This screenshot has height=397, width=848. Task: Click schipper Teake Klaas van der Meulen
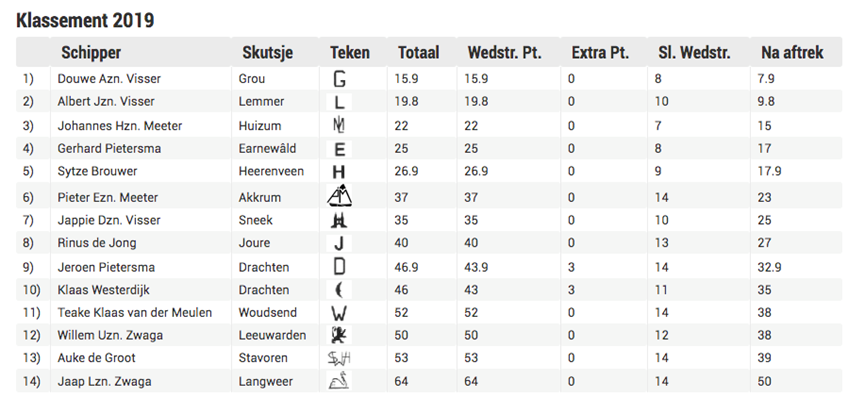[135, 312]
